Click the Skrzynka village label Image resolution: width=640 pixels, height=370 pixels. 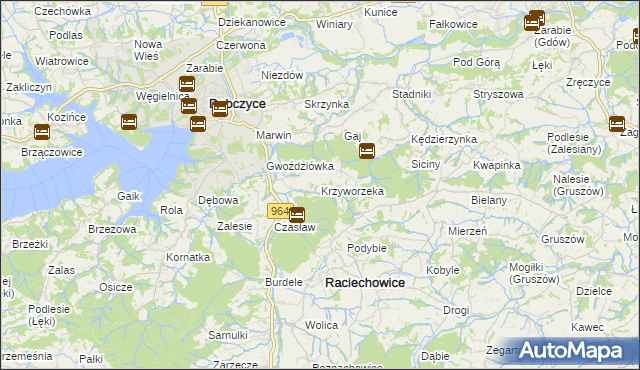tap(327, 104)
